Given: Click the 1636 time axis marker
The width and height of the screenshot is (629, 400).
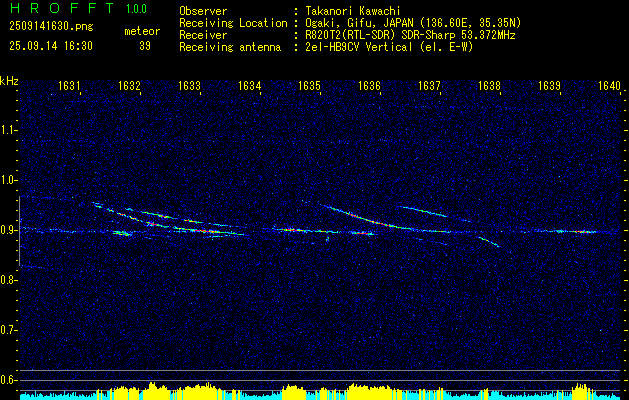Looking at the screenshot, I should point(369,85).
